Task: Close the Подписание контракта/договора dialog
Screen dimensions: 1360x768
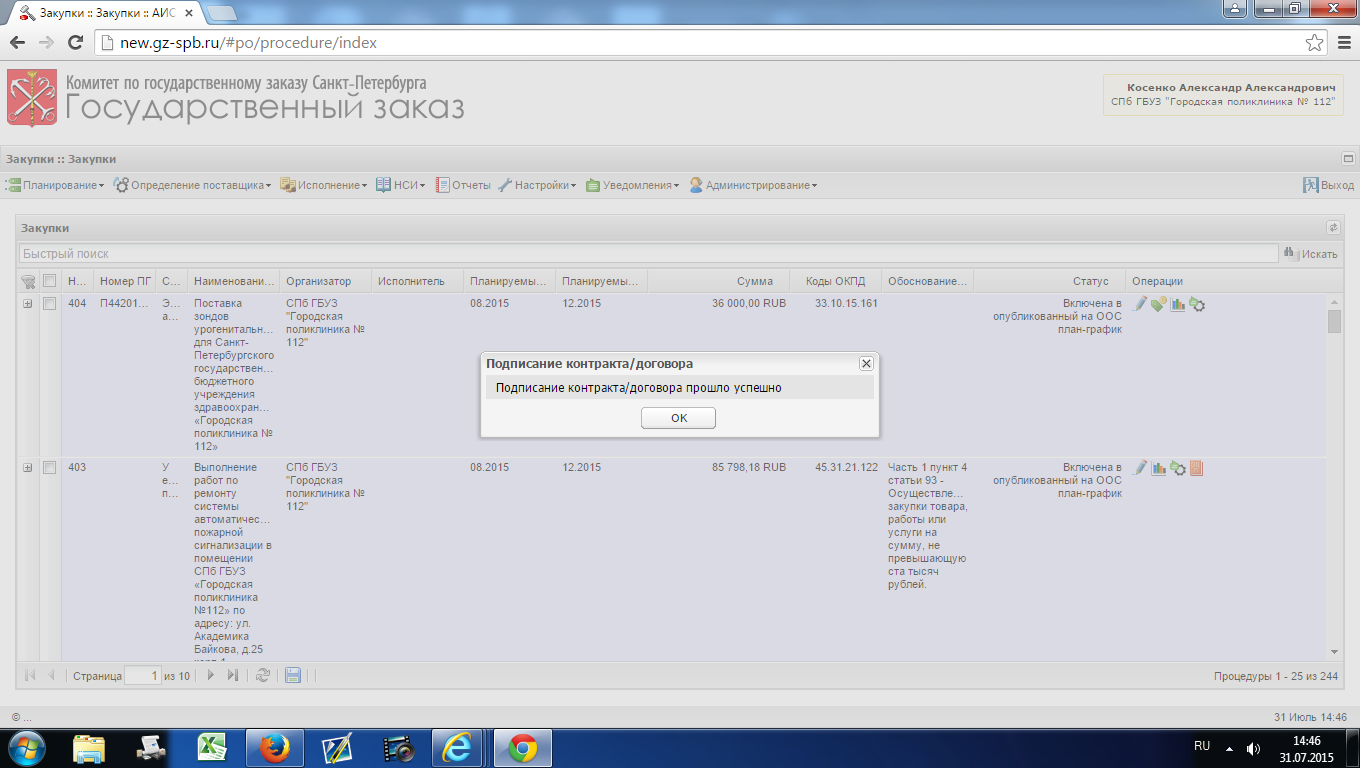Action: pyautogui.click(x=866, y=364)
